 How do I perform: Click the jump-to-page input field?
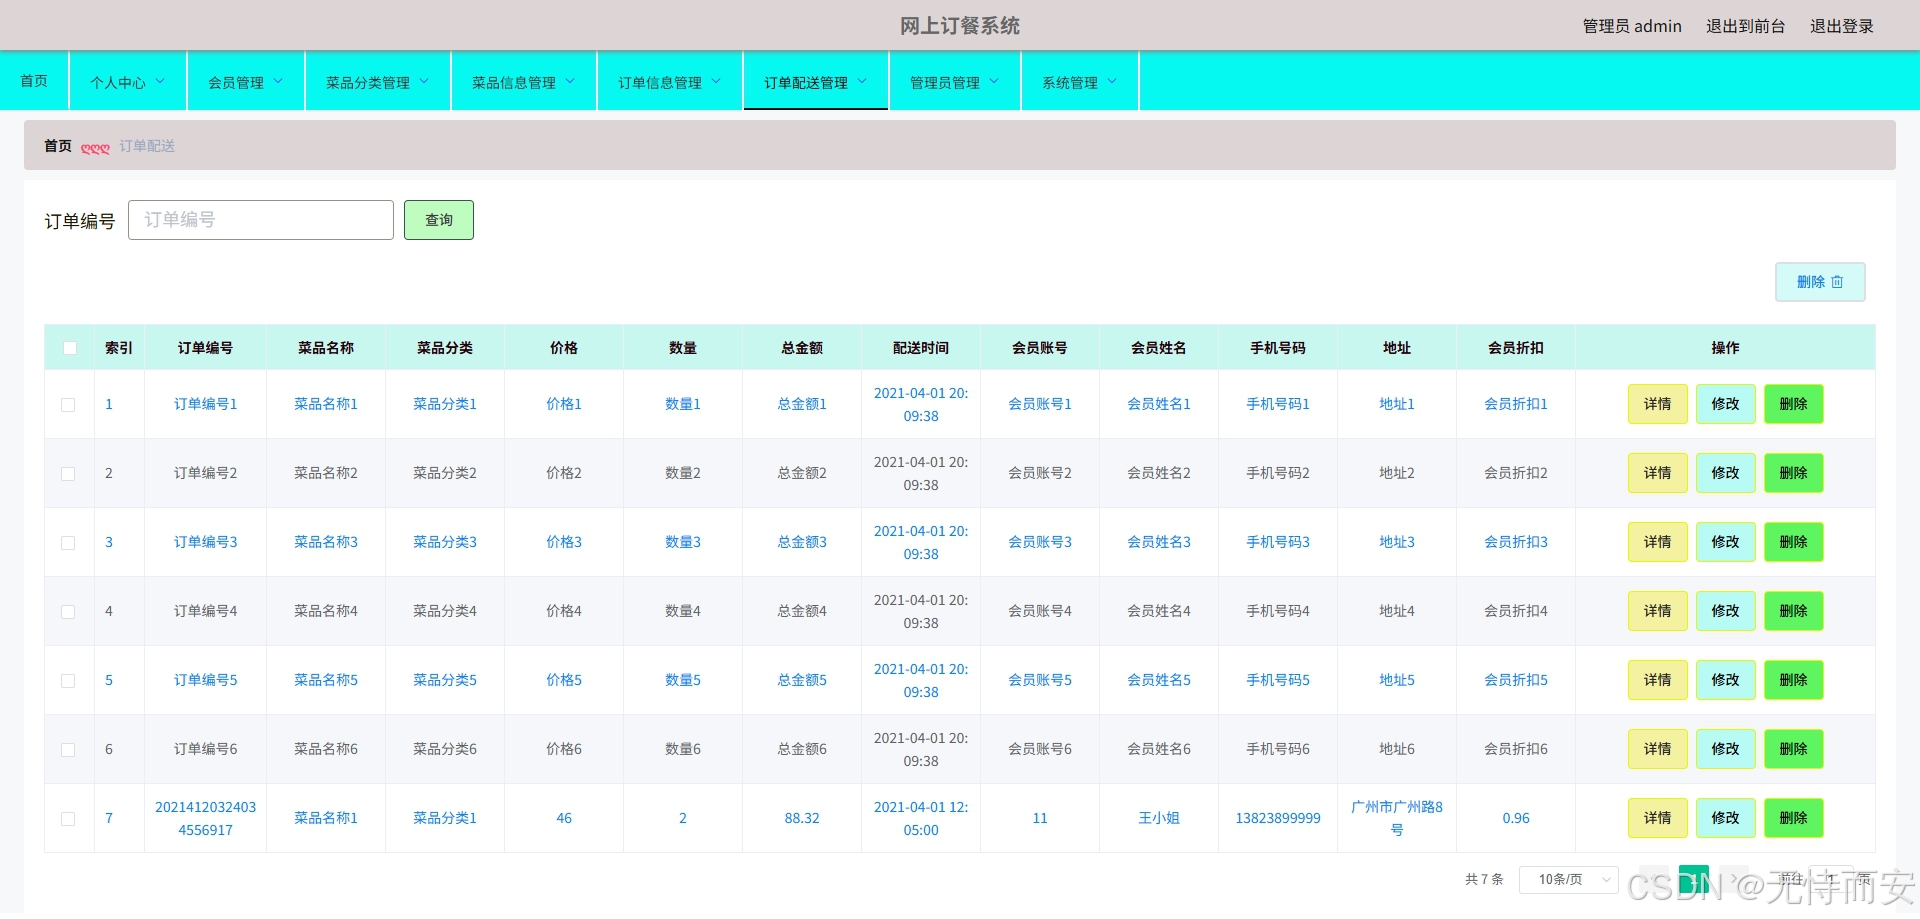(x=1831, y=879)
